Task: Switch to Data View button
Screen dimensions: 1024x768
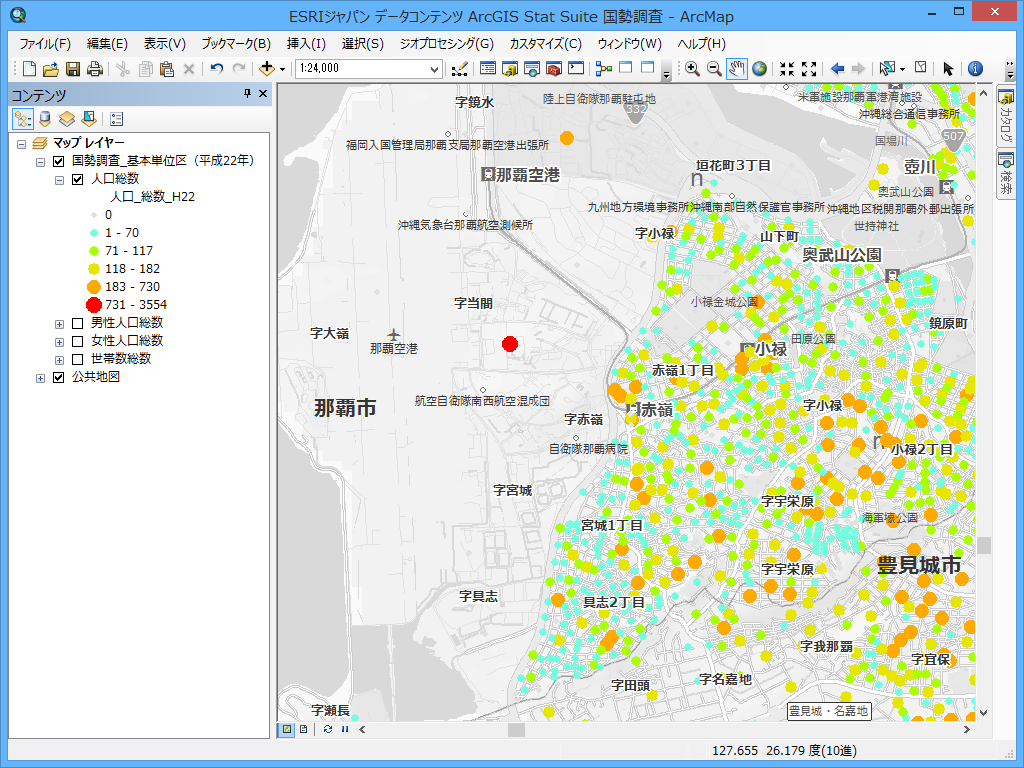Action: pyautogui.click(x=287, y=729)
